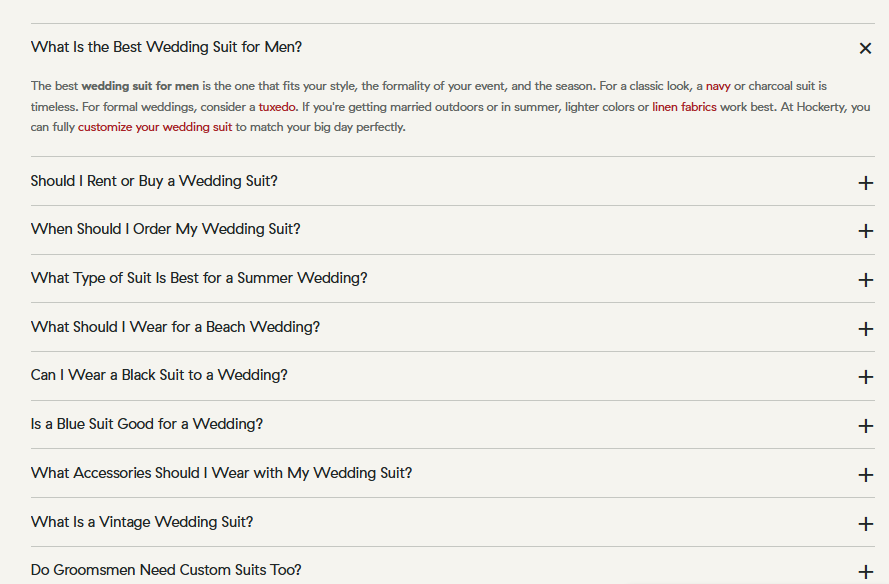The width and height of the screenshot is (889, 584).
Task: Expand 'What Should I Wear for a Beach Wedding?'
Action: (175, 327)
